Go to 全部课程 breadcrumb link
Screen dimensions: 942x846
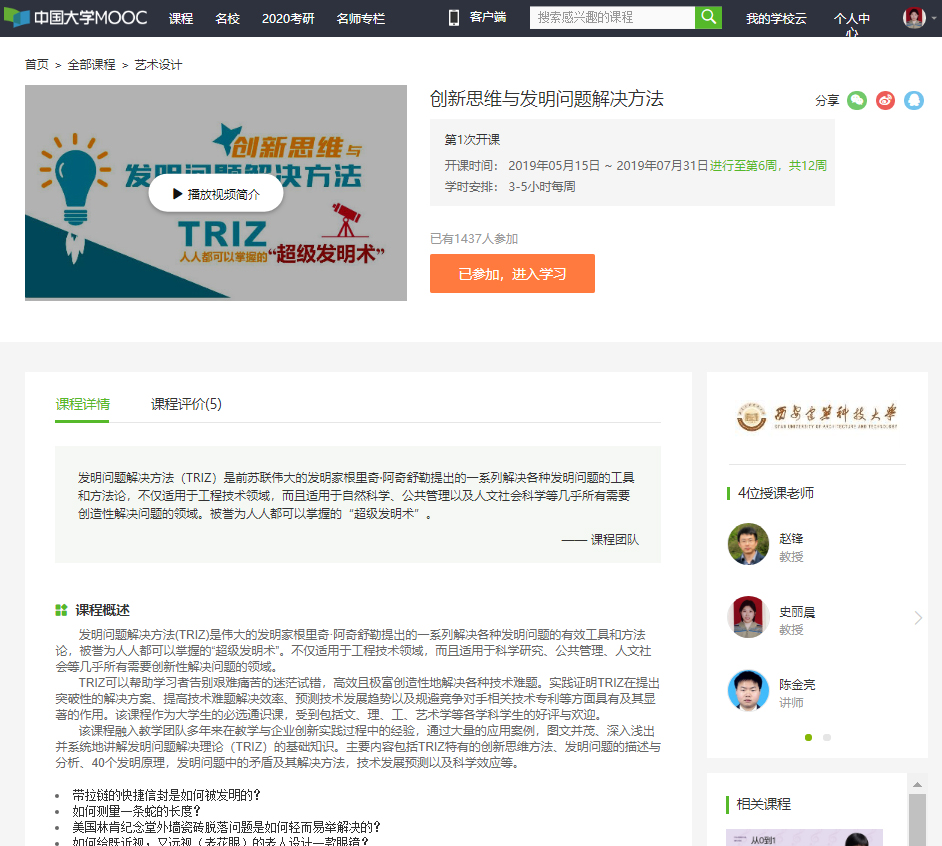click(91, 65)
